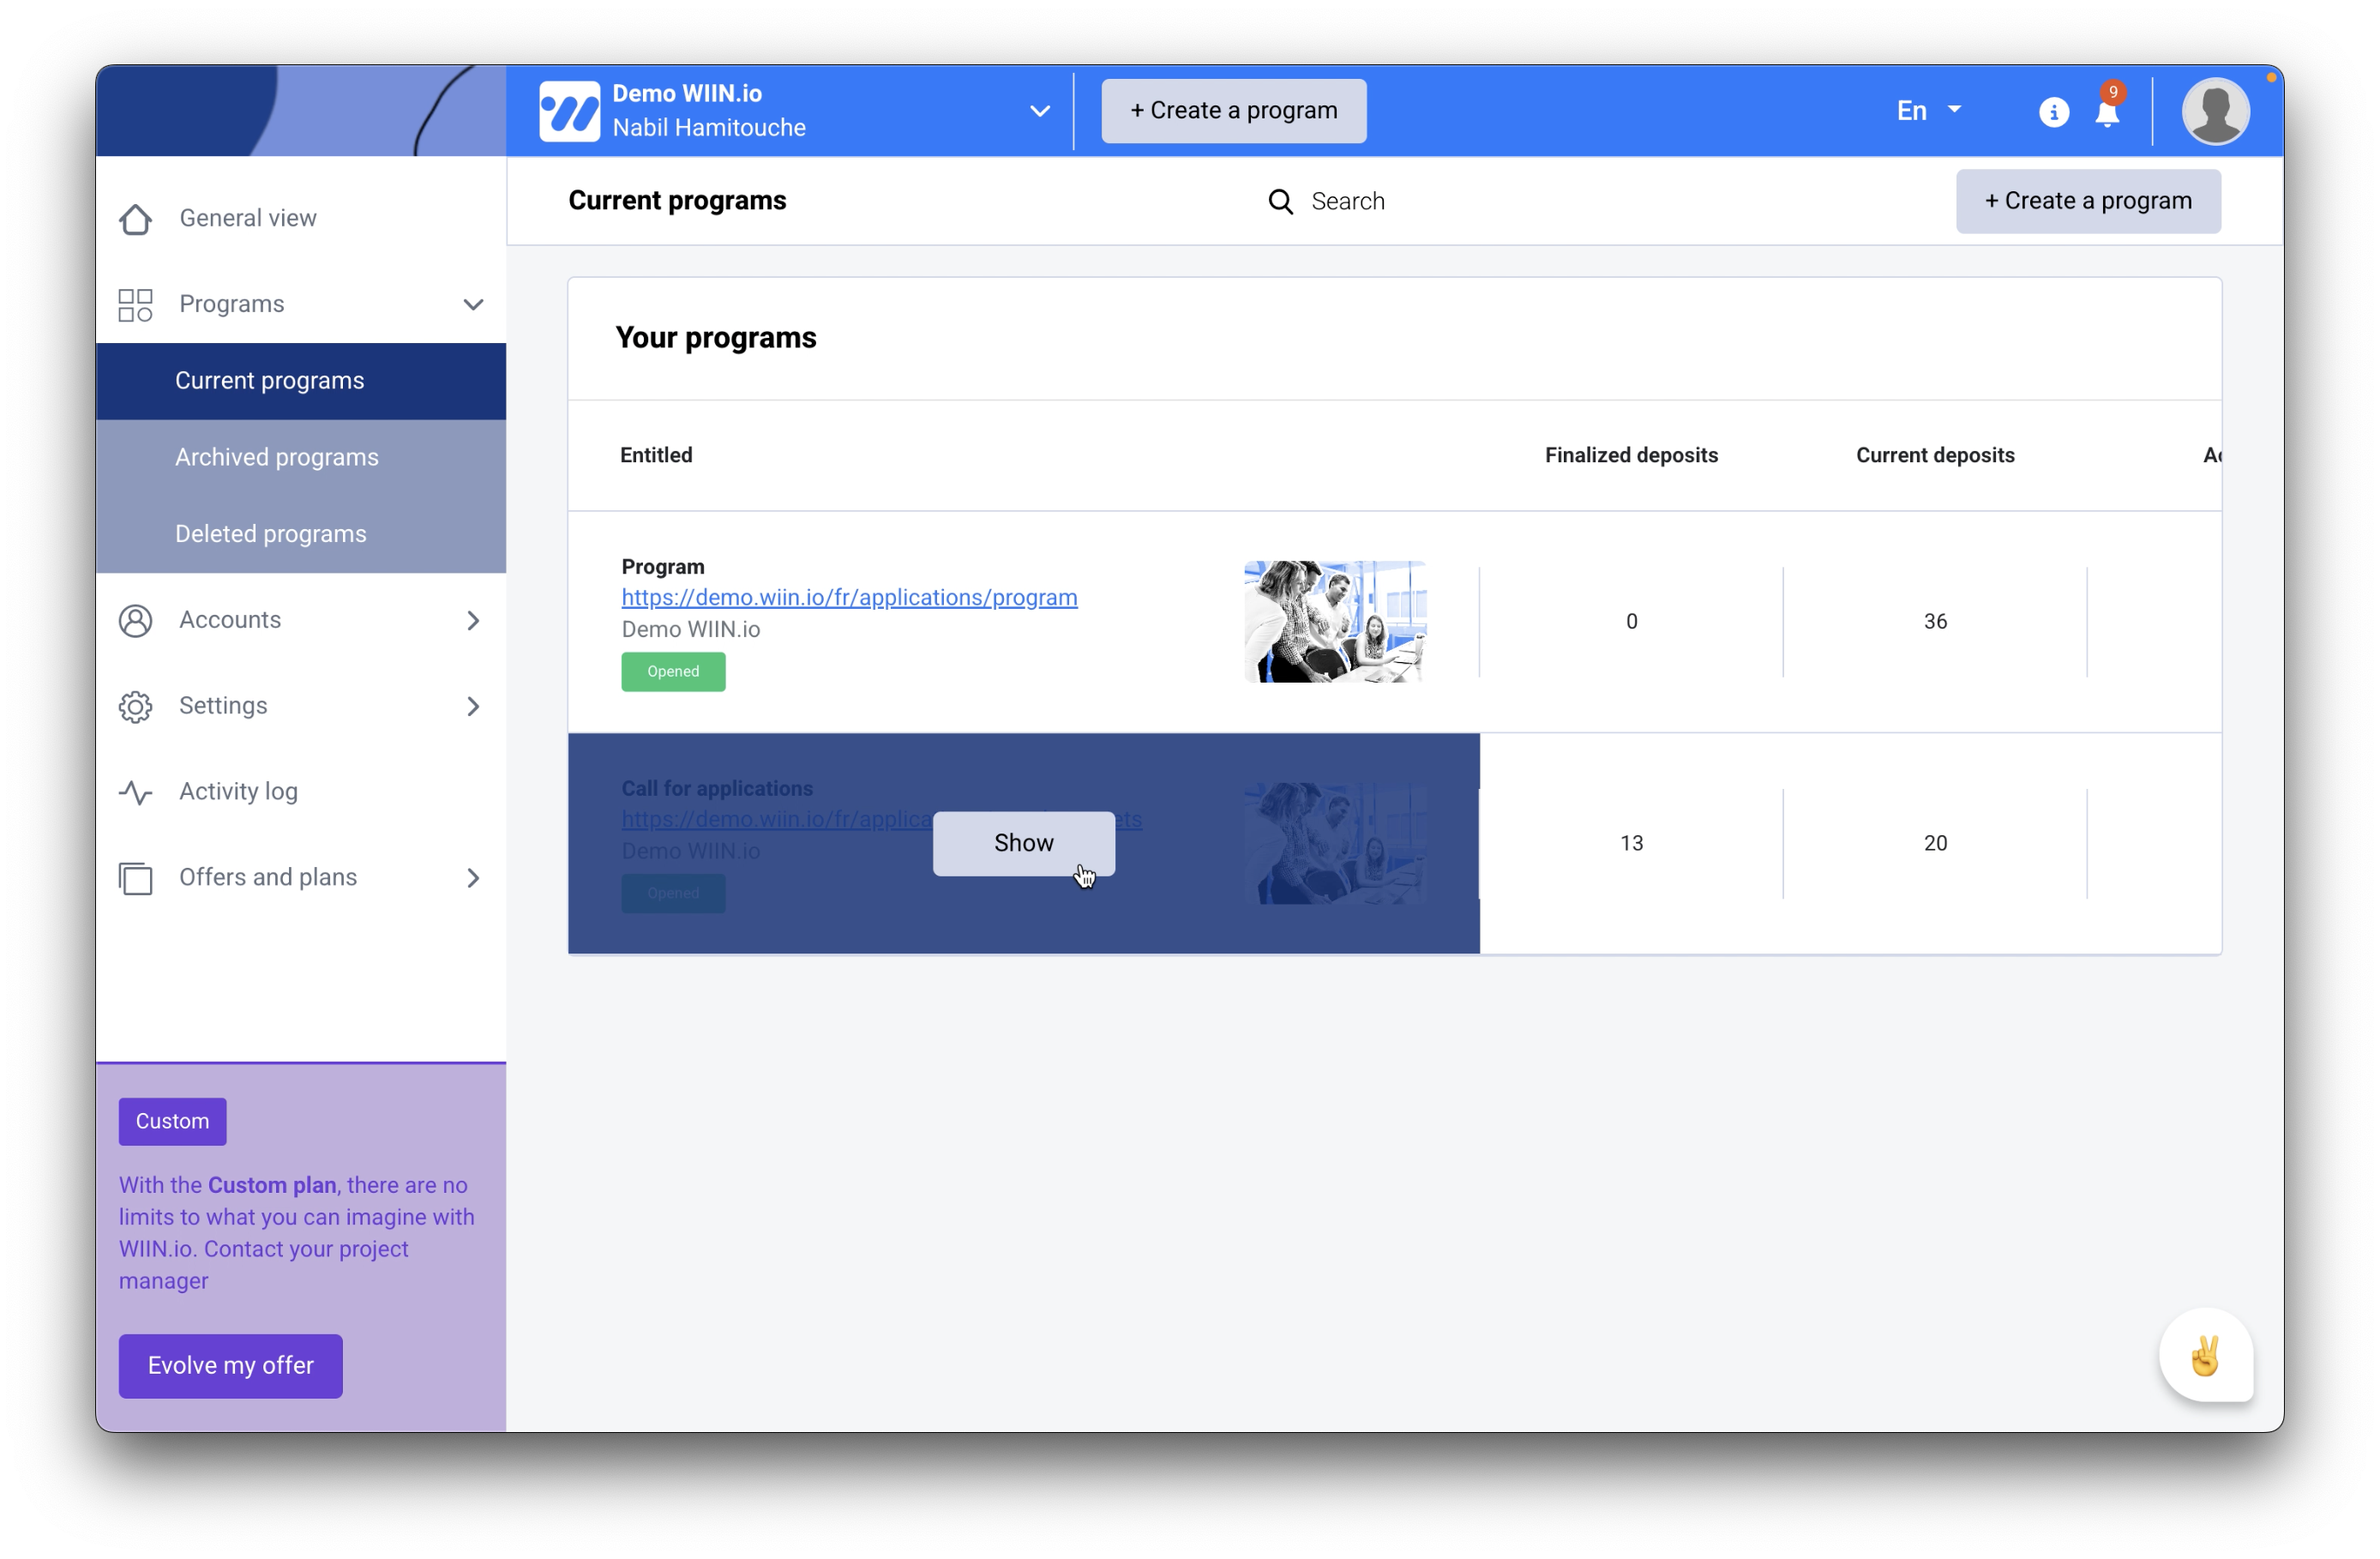Click the Current deposits column header
Screen dimensions: 2380x1559
(x=1934, y=456)
